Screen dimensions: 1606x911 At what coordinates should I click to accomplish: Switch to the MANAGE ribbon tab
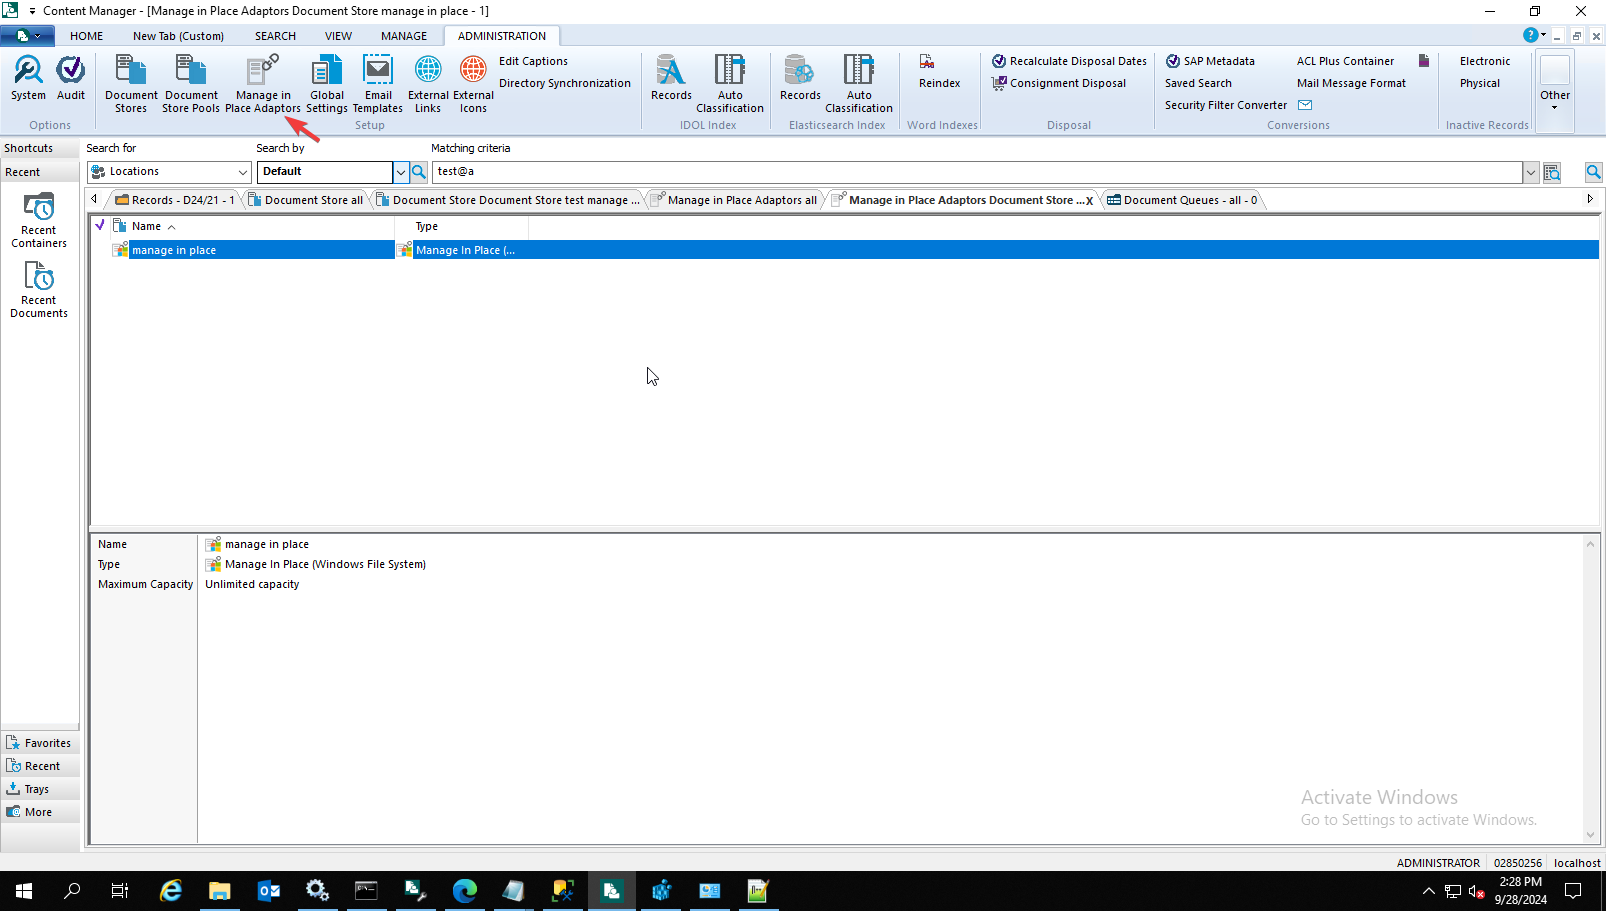(x=404, y=36)
